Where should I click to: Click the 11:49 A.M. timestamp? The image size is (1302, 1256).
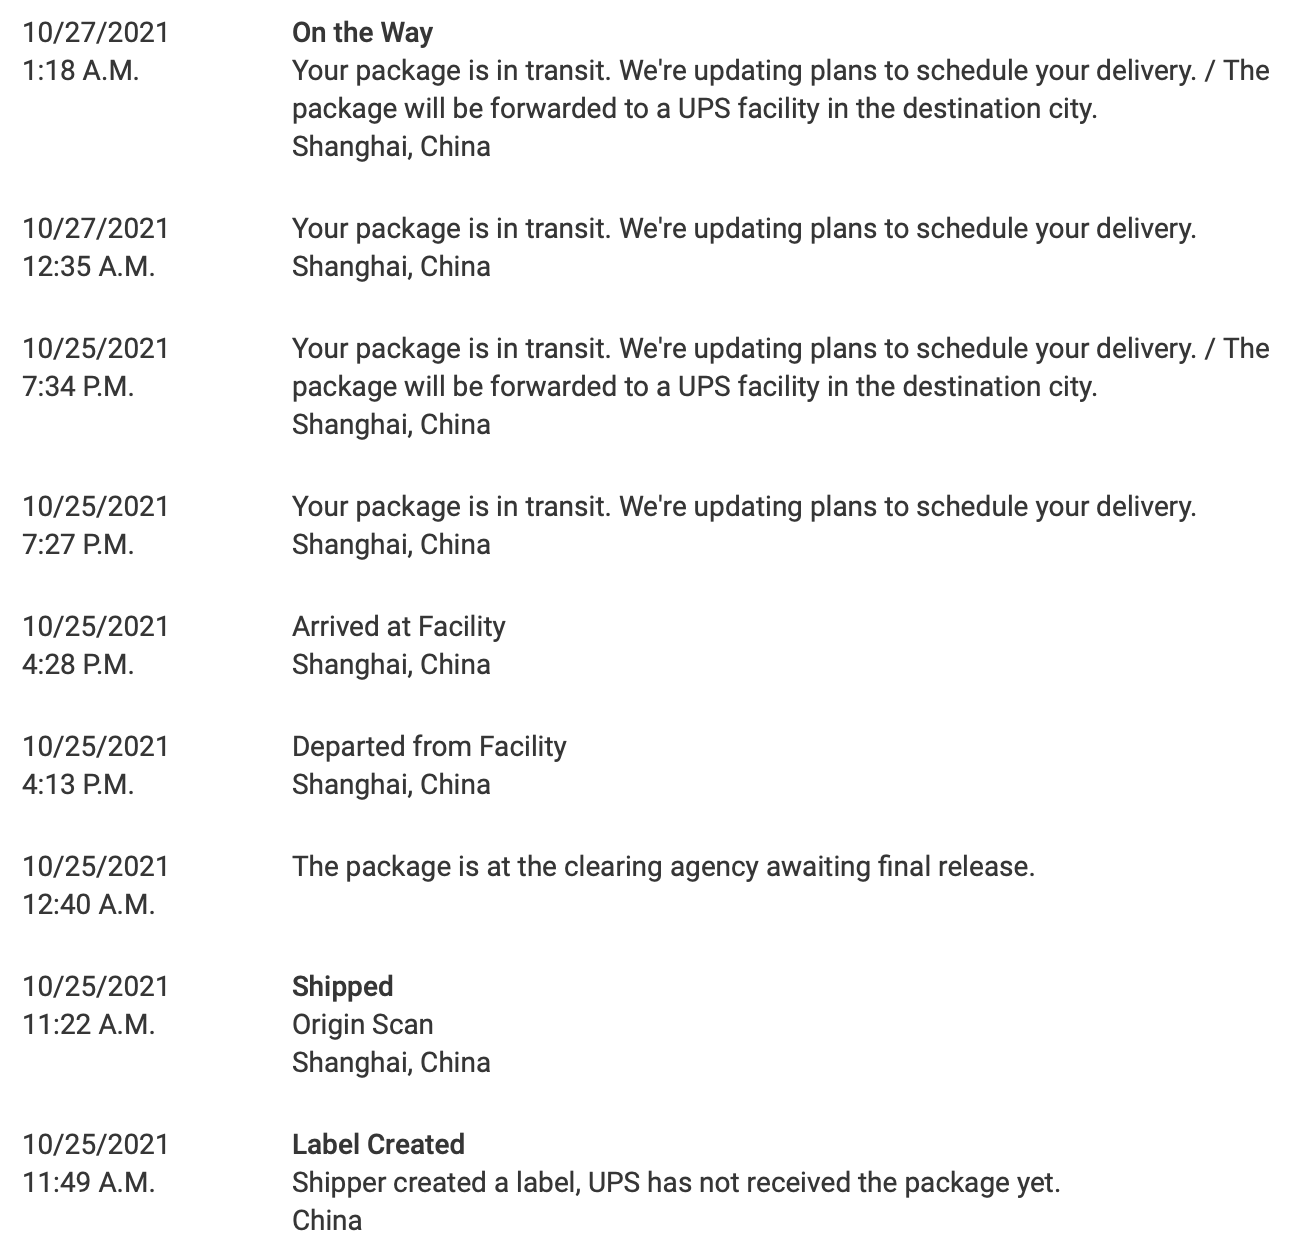point(88,1183)
